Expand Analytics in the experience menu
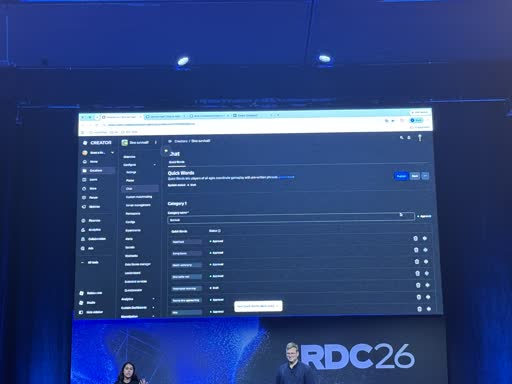Viewport: 512px width, 384px height. (x=154, y=299)
